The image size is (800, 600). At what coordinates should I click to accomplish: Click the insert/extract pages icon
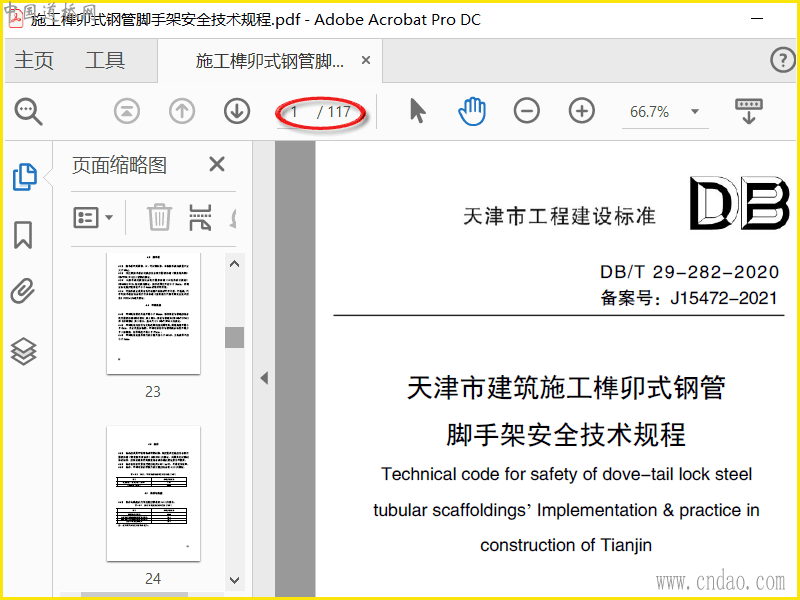(200, 217)
